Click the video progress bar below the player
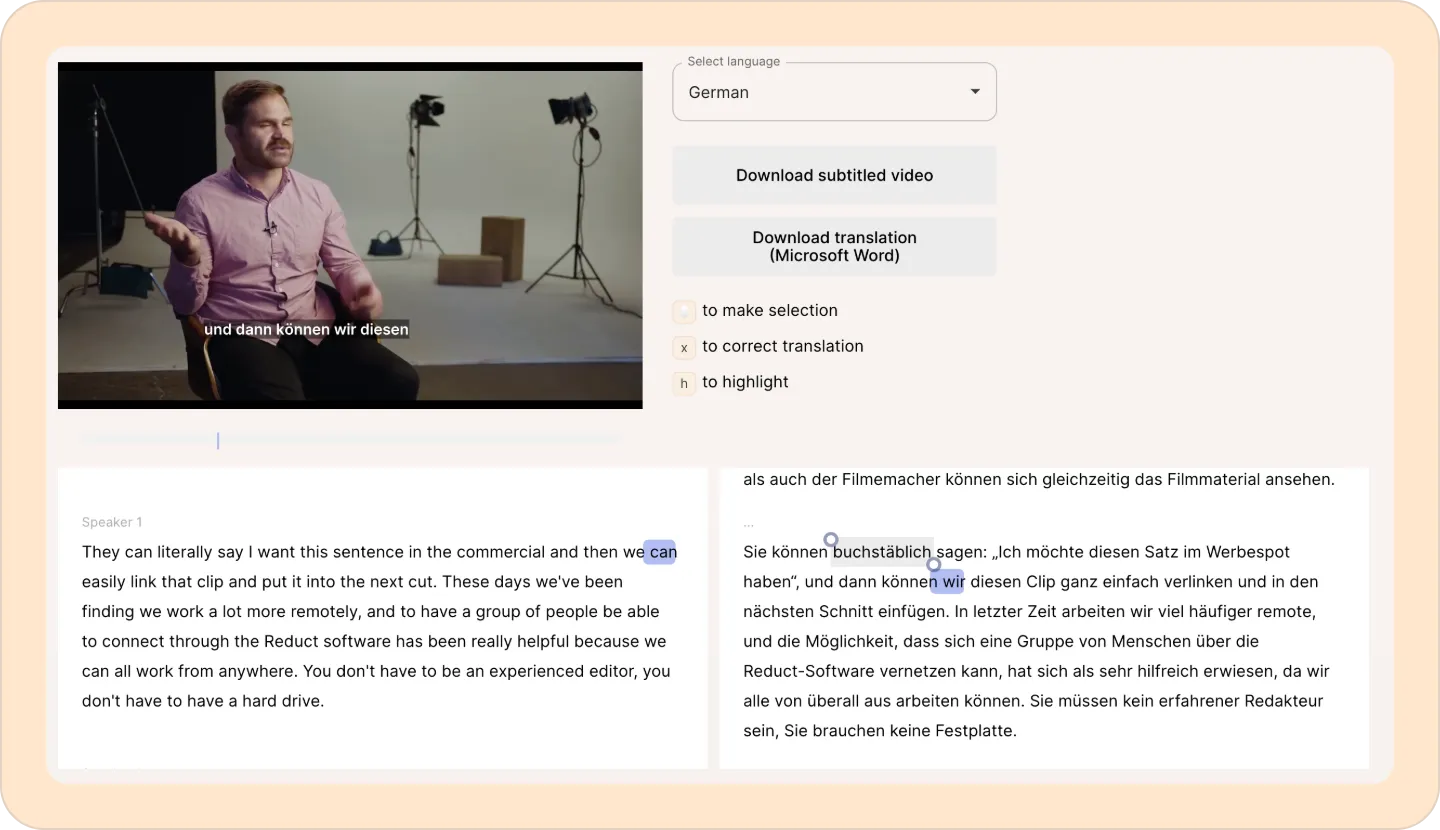The image size is (1440, 830). [x=350, y=439]
